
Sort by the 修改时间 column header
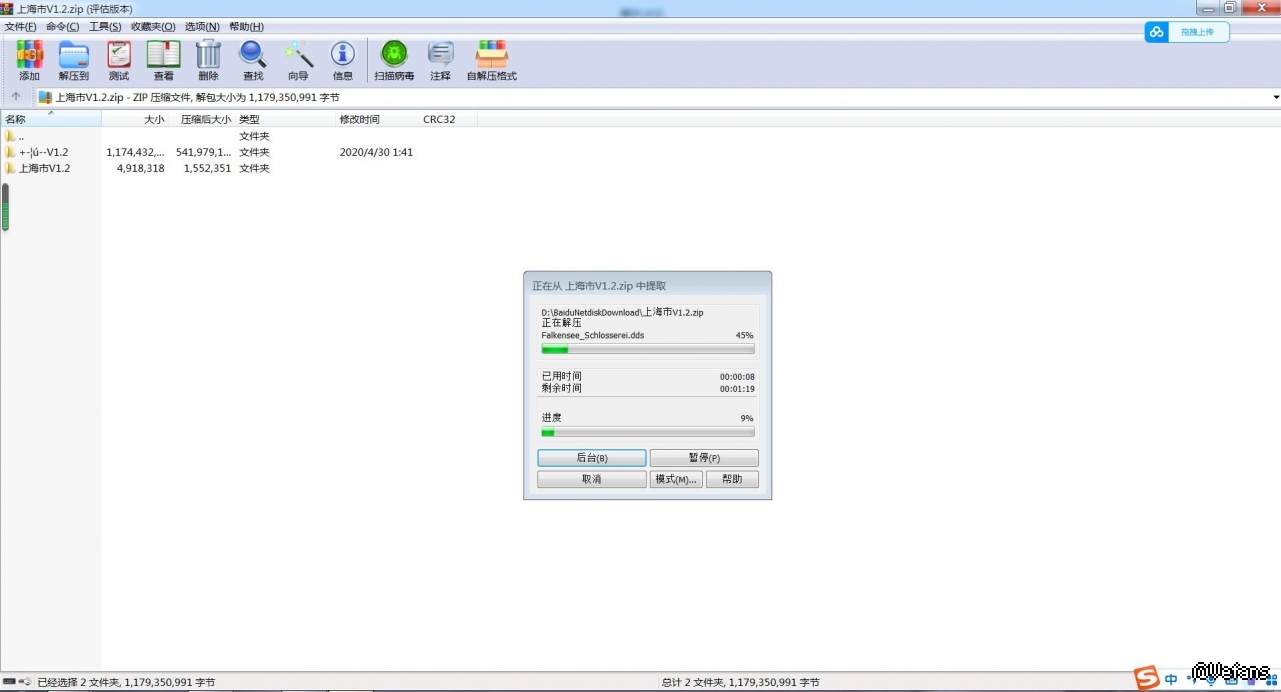coord(377,119)
